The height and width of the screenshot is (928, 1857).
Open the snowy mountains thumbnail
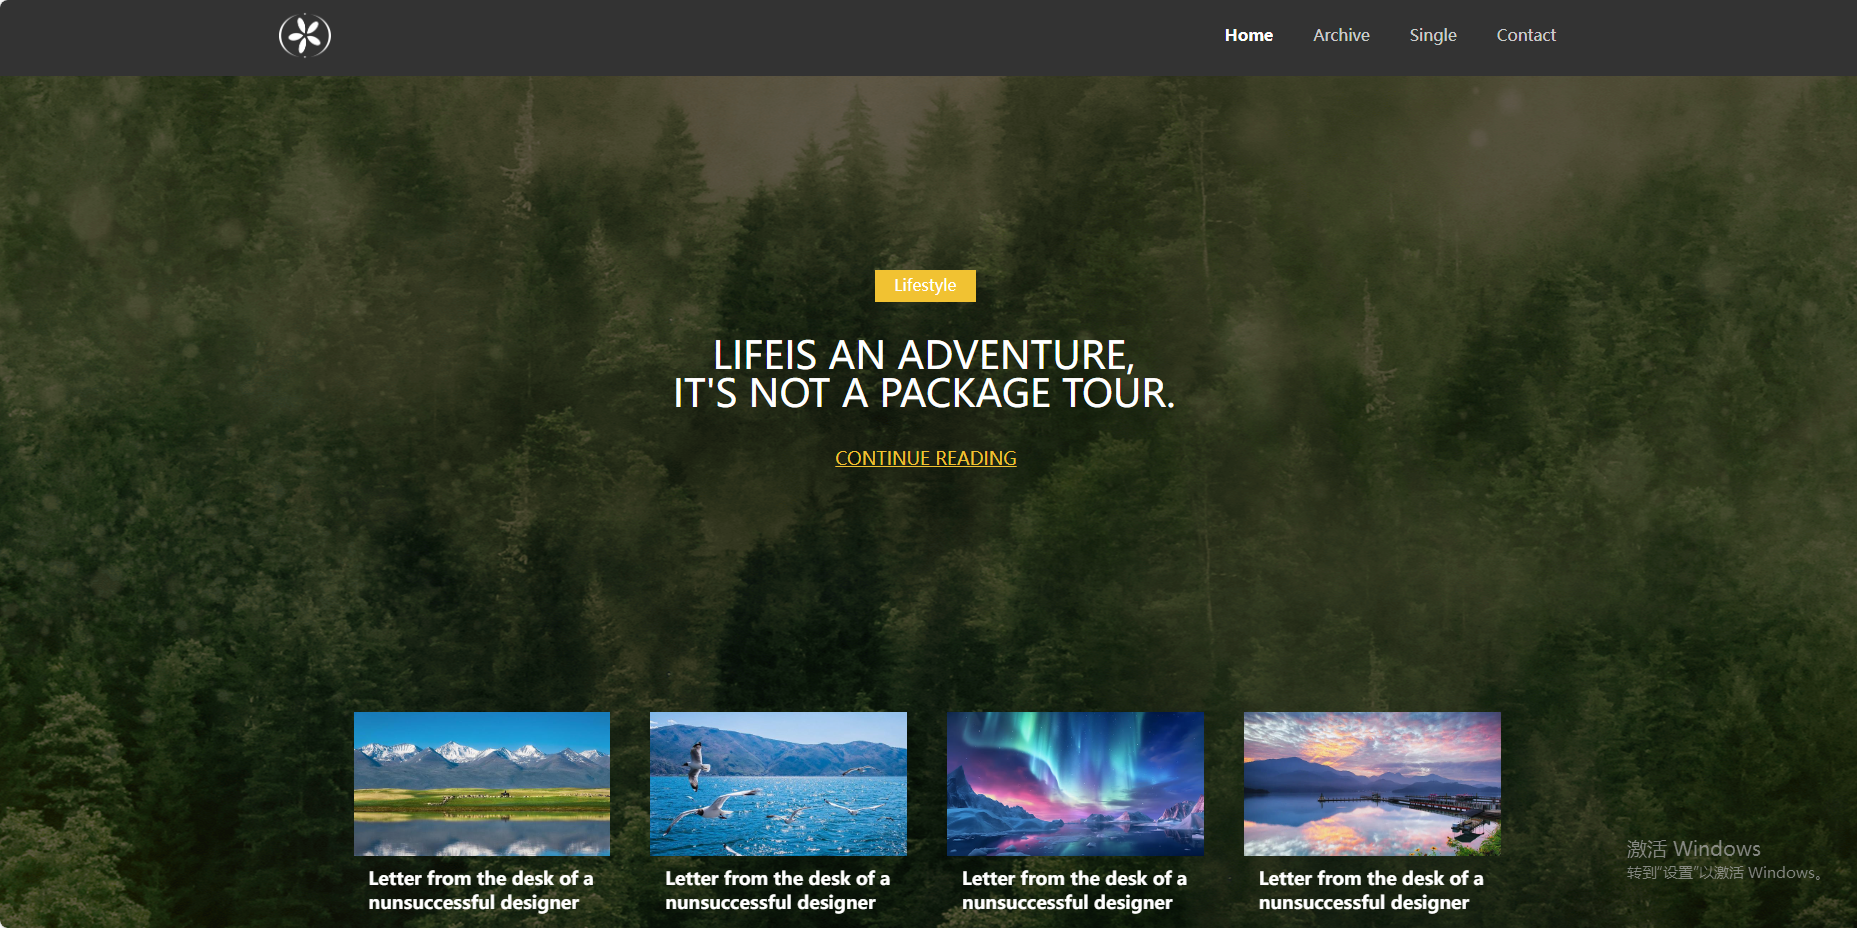pos(482,784)
